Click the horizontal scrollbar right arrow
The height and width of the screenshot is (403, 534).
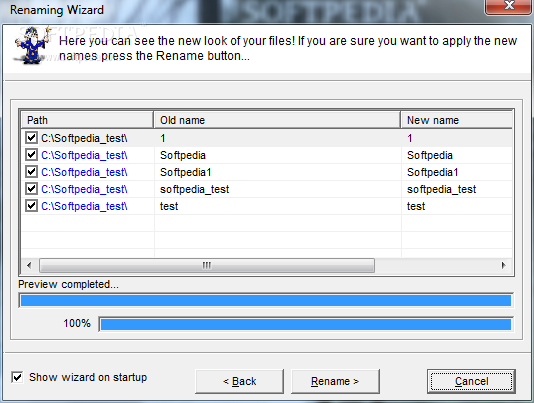click(x=504, y=265)
